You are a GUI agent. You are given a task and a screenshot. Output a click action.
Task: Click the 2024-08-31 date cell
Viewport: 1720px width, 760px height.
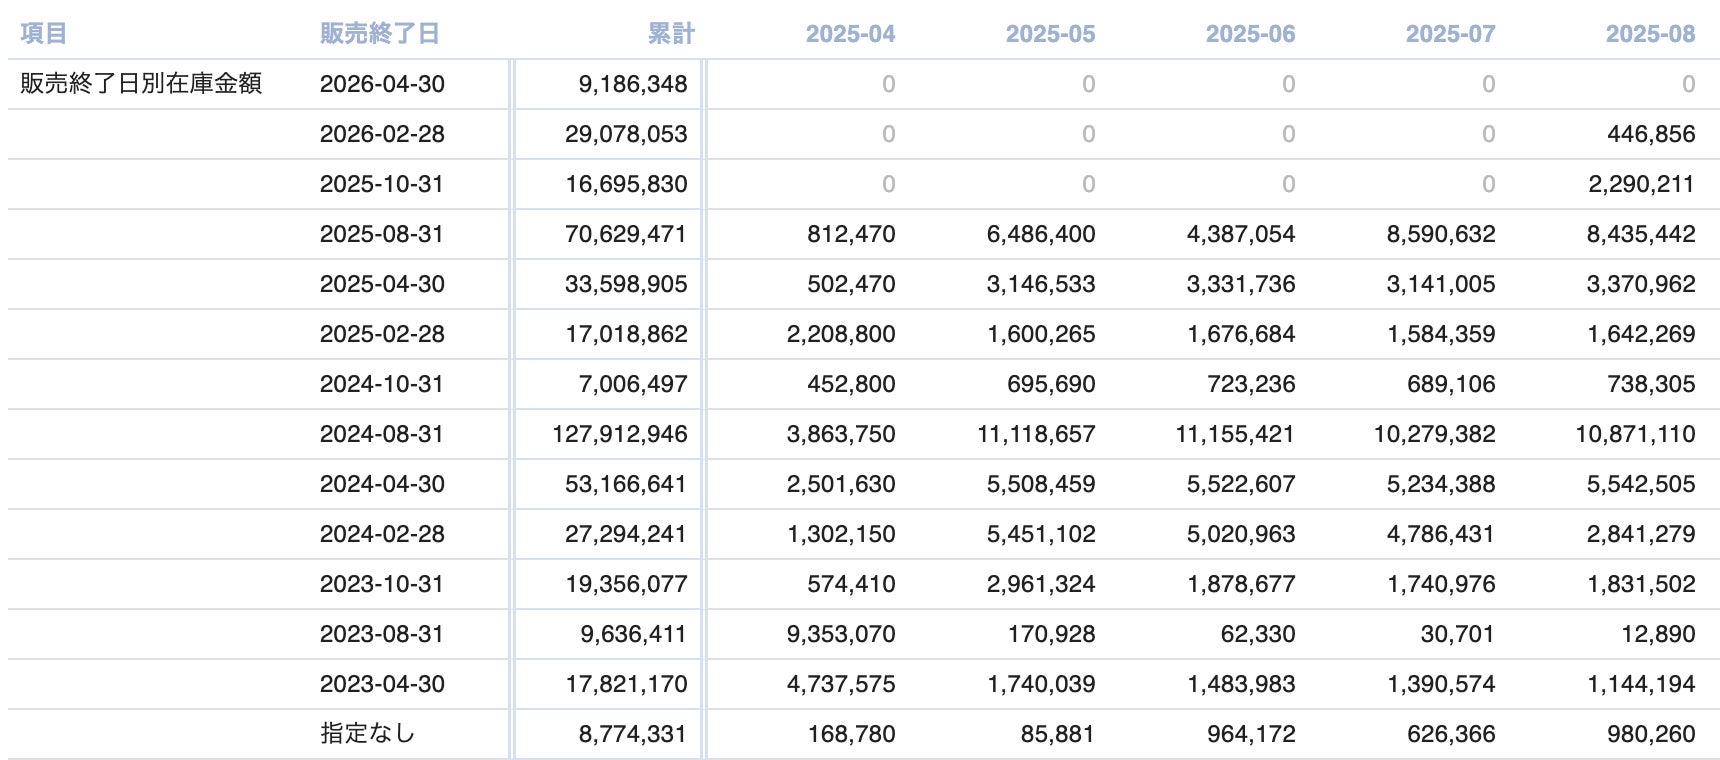(x=382, y=434)
